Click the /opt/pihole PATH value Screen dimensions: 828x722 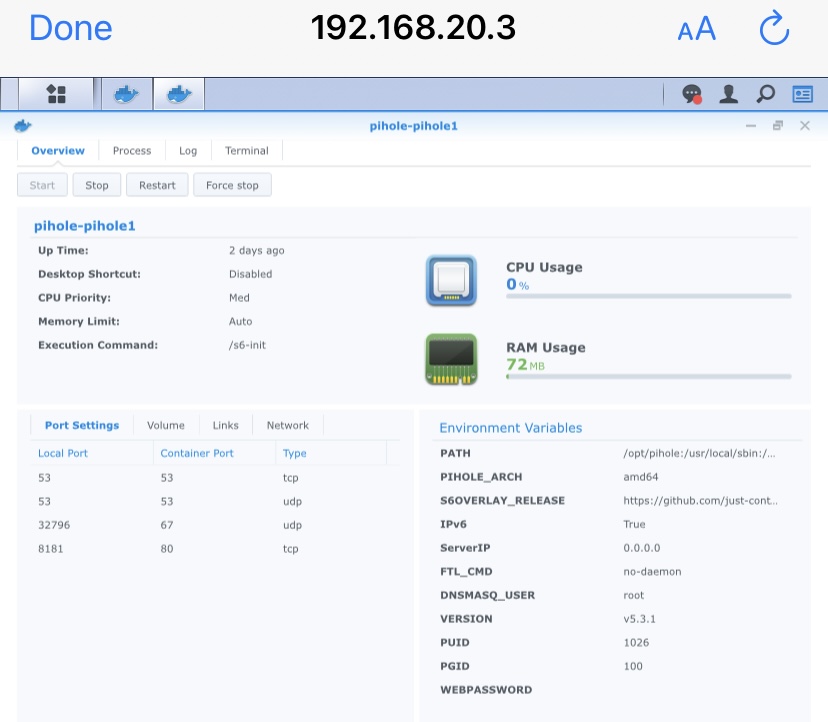click(x=699, y=453)
